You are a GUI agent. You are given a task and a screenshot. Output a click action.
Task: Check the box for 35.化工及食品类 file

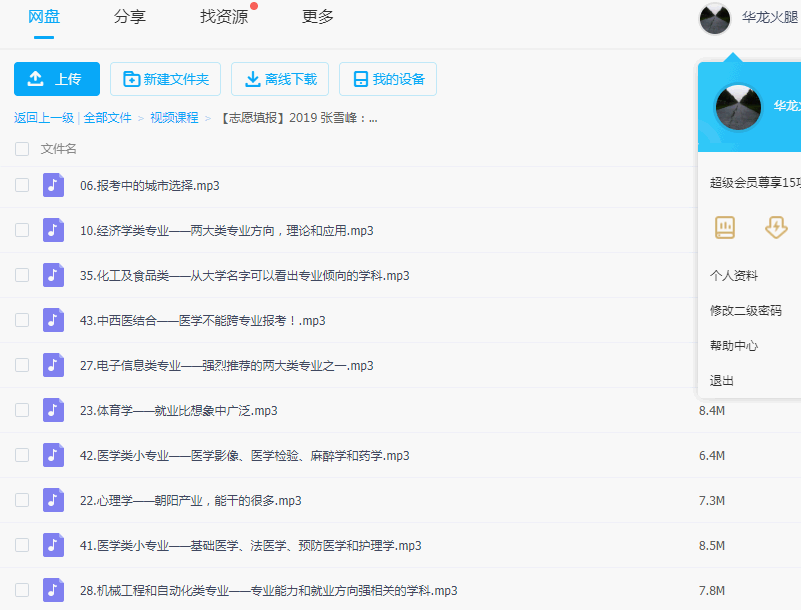coord(22,275)
